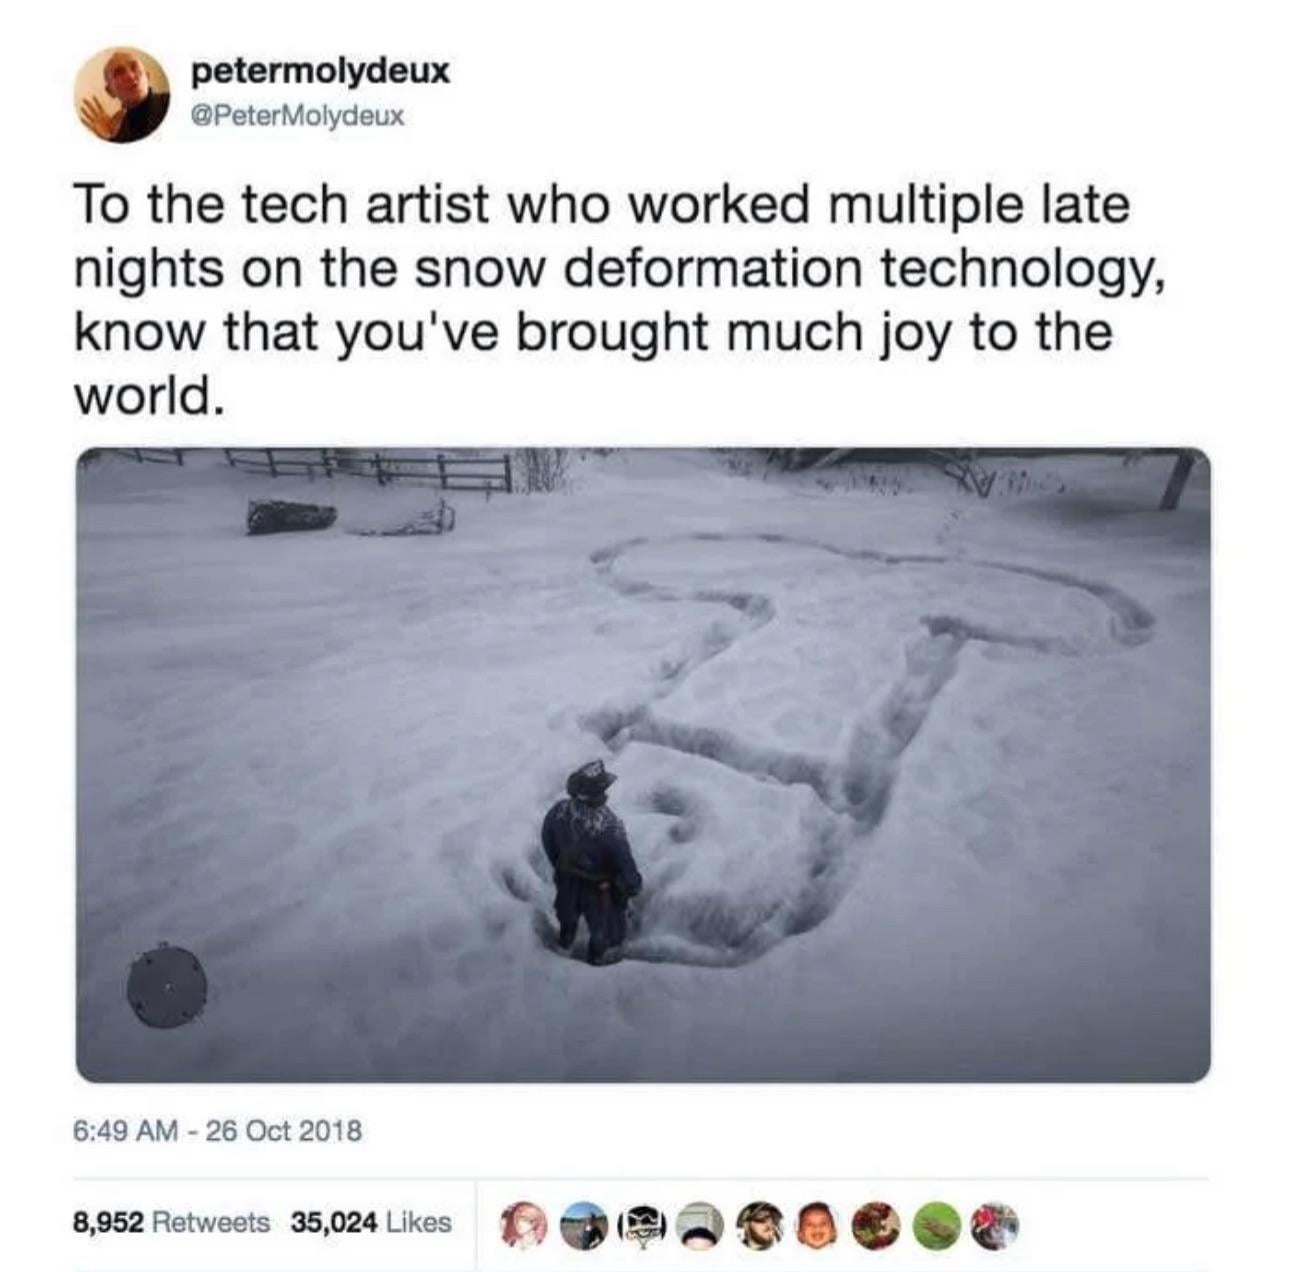This screenshot has height=1272, width=1290.
Task: Open the bearded man in cap avatar
Action: [x=759, y=1225]
